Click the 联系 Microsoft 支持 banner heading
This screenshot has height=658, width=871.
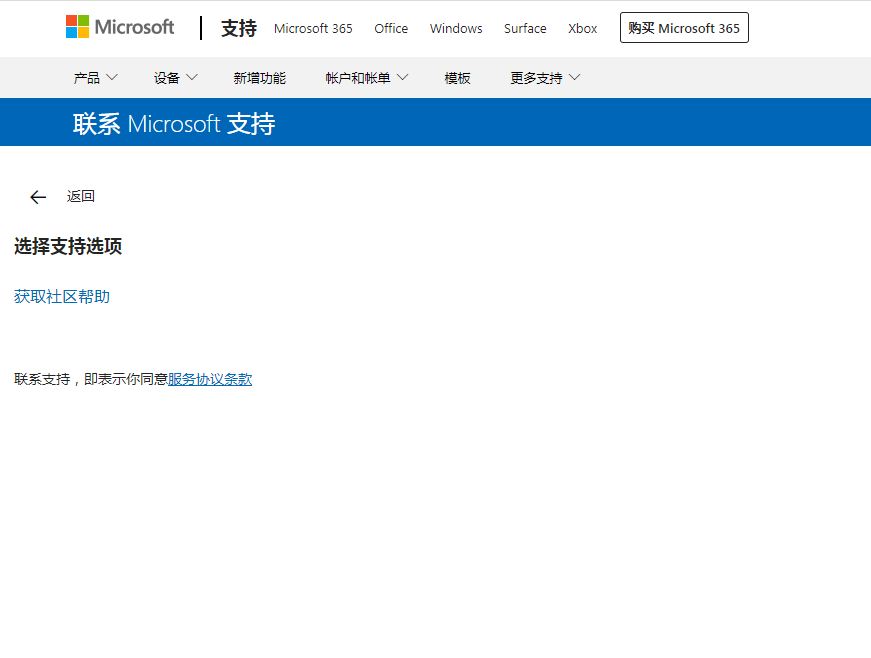tap(174, 123)
